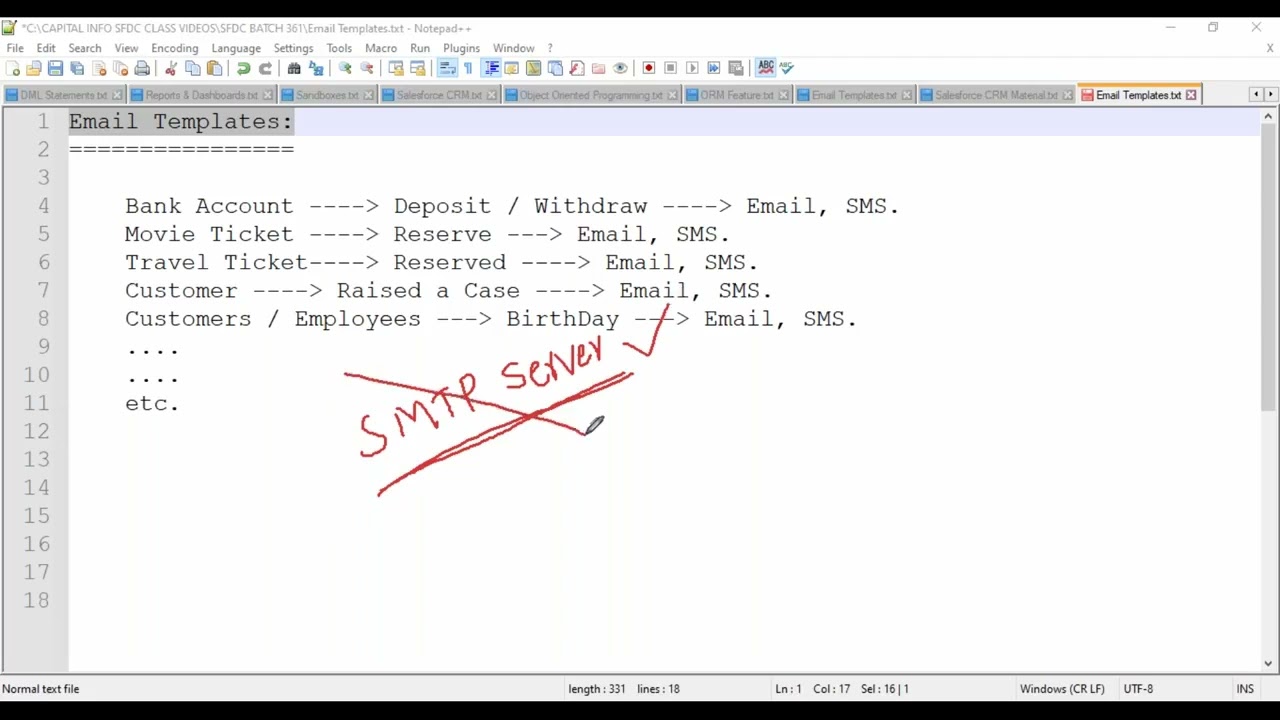Open the Document Map panel icon
Screen dimensions: 1280x720
coord(533,68)
